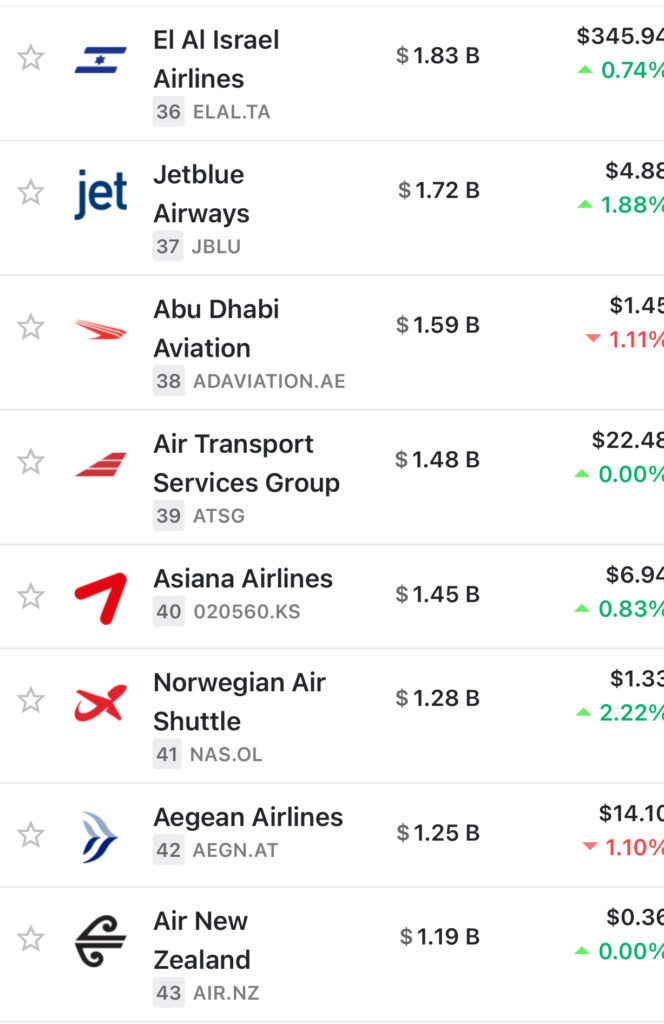Click the Air New Zealand koru logo
Viewport: 664px width, 1024px height.
pos(101,941)
